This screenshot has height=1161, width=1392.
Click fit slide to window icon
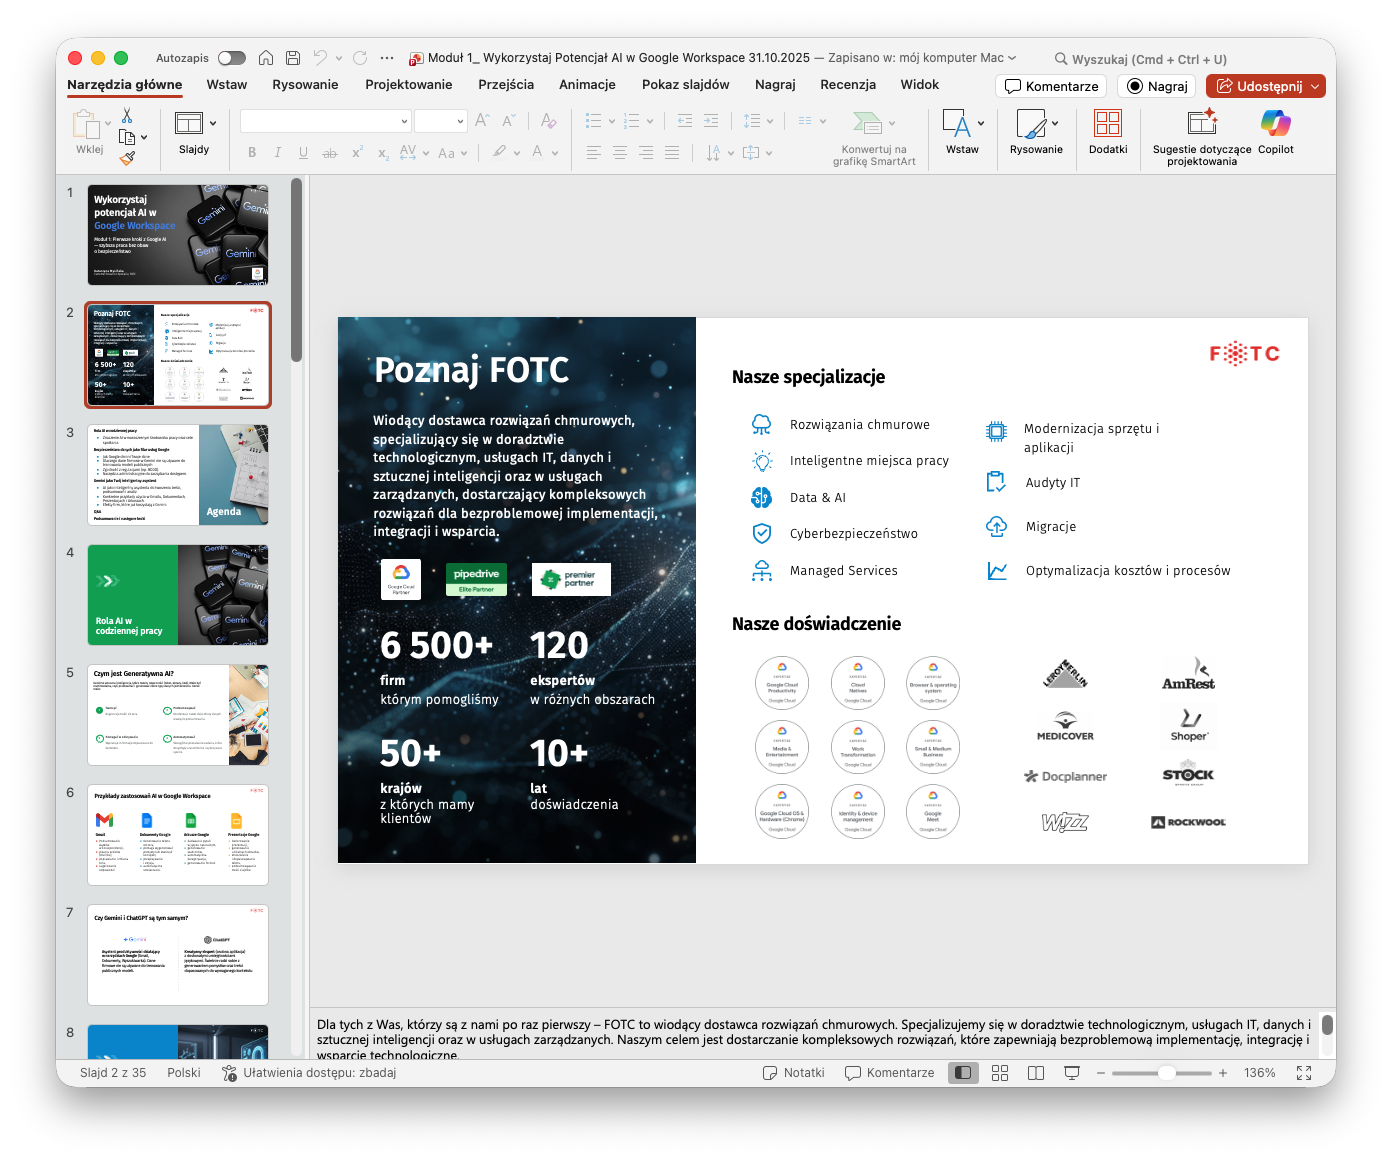point(1304,1073)
